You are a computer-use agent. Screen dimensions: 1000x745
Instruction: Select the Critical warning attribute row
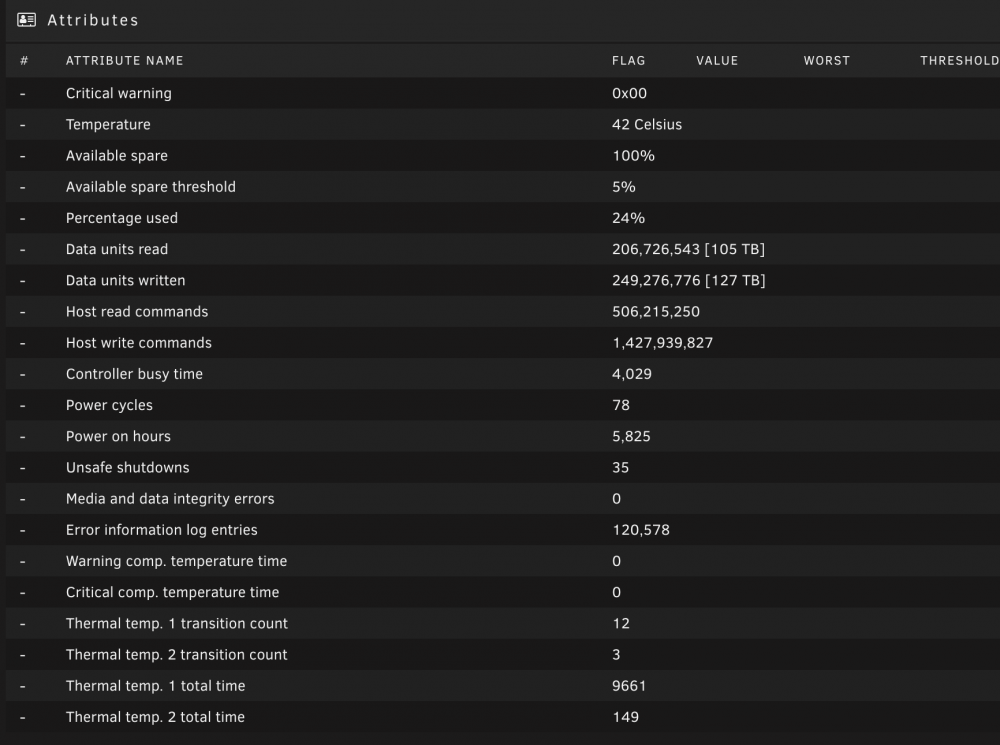[503, 93]
